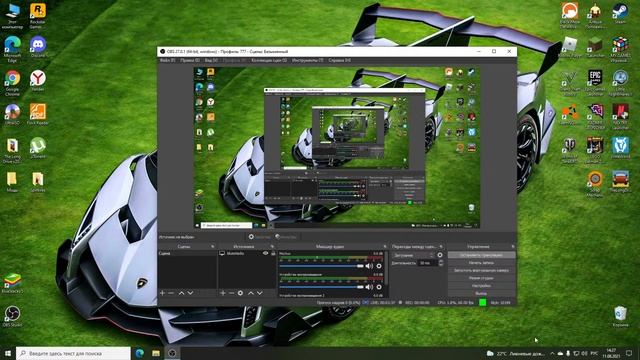This screenshot has height=360, width=640.
Task: Enable Studio Mode button
Action: coord(481,278)
